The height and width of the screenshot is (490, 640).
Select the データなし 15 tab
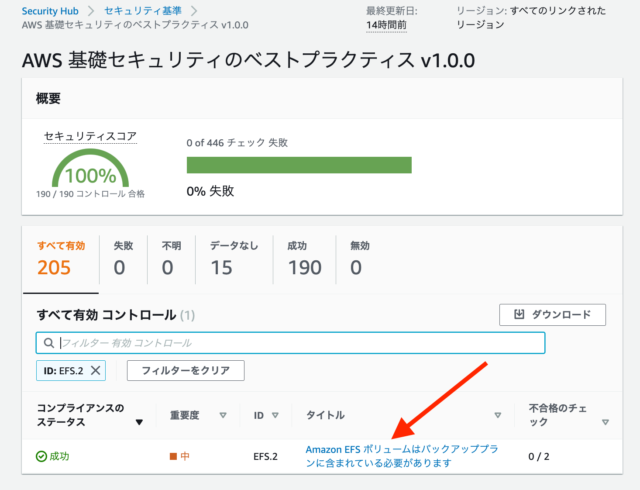click(x=234, y=259)
